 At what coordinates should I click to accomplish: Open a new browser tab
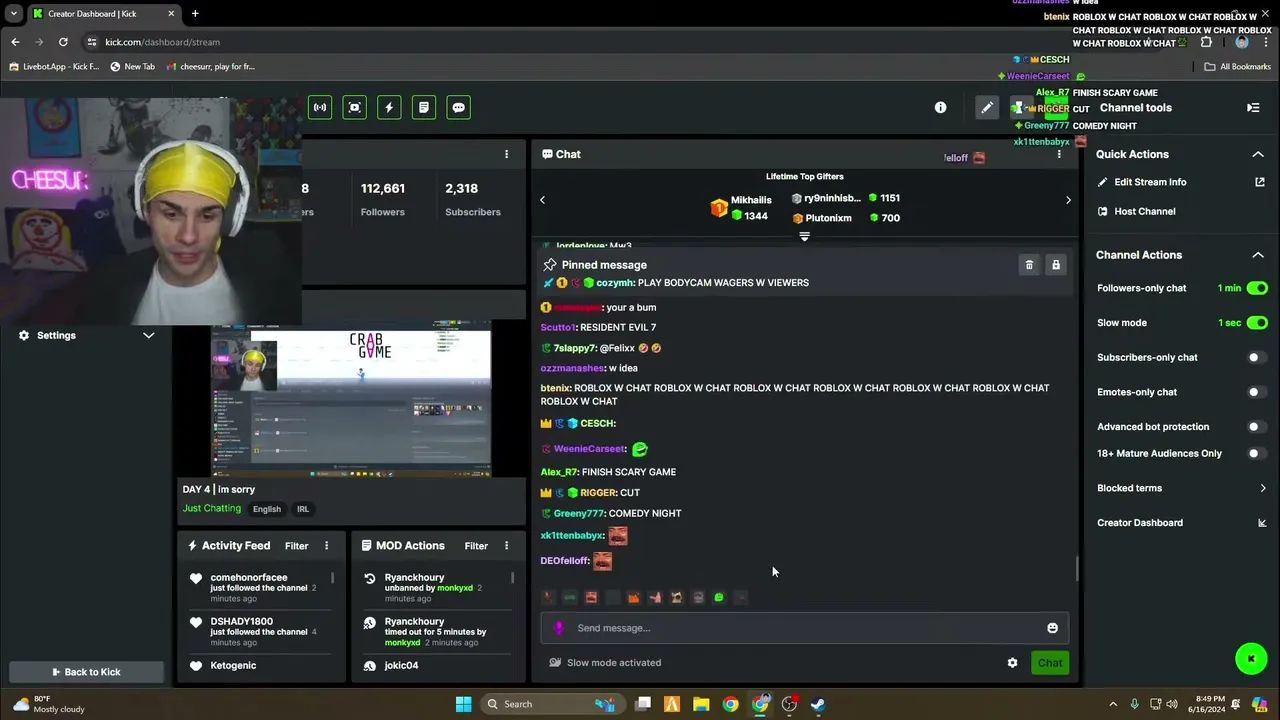[x=195, y=14]
